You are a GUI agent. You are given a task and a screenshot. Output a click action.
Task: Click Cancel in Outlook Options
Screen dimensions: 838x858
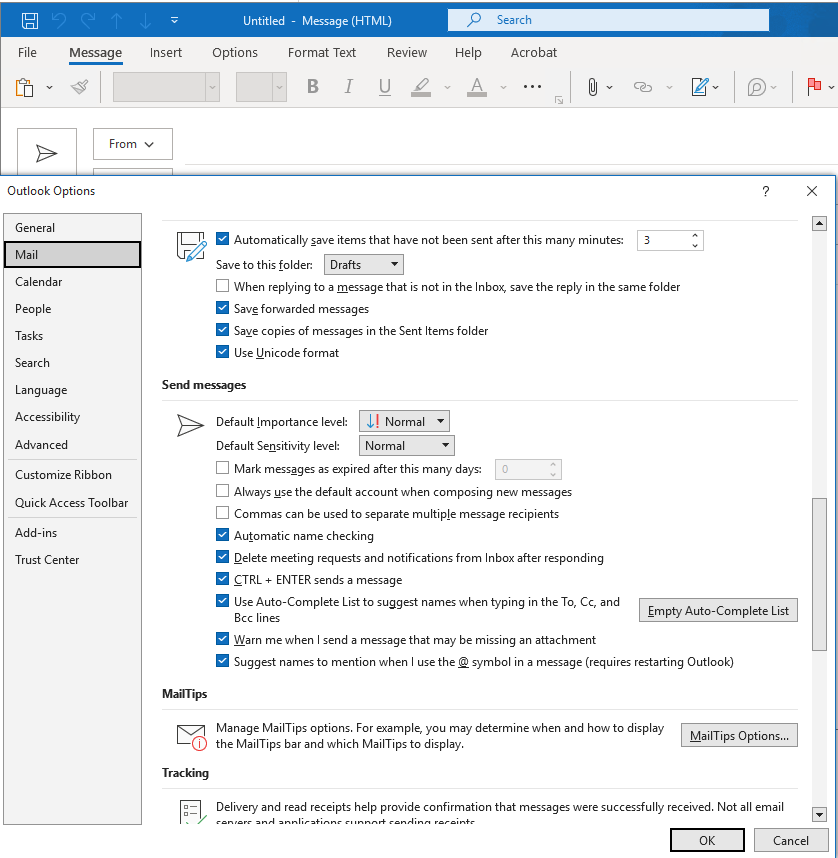pyautogui.click(x=791, y=840)
